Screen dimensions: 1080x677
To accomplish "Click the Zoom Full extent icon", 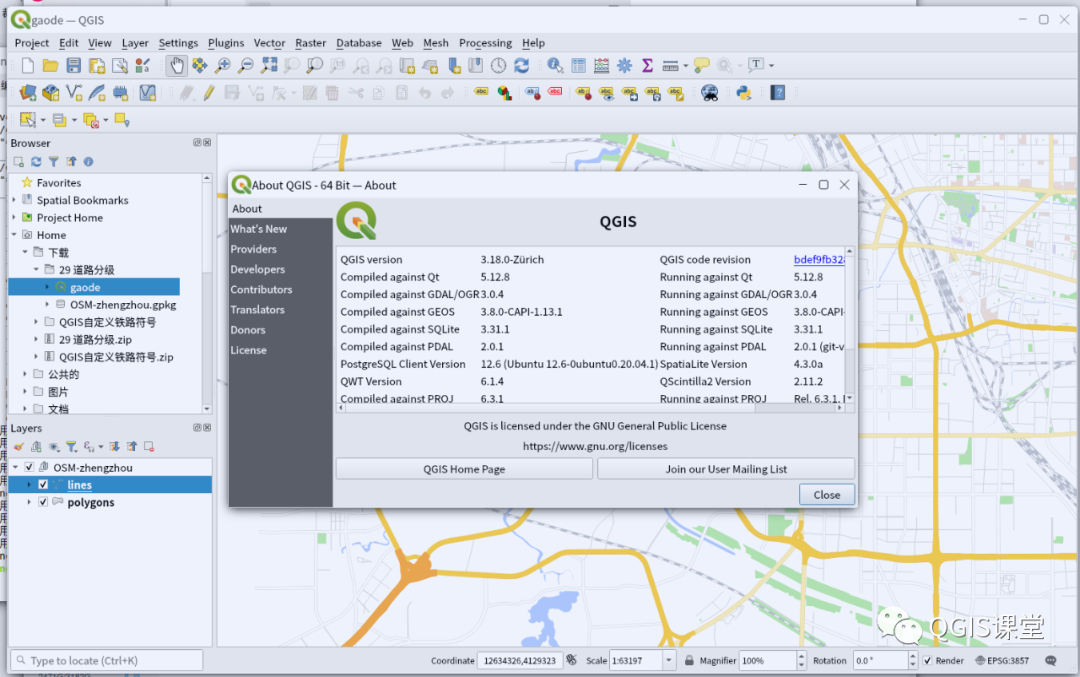I will tap(269, 65).
